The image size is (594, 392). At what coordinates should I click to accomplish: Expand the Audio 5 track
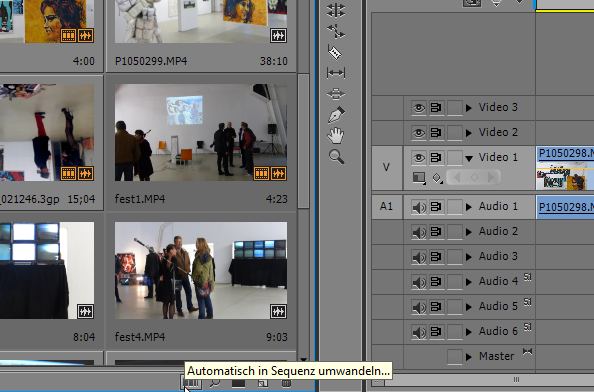(x=469, y=307)
